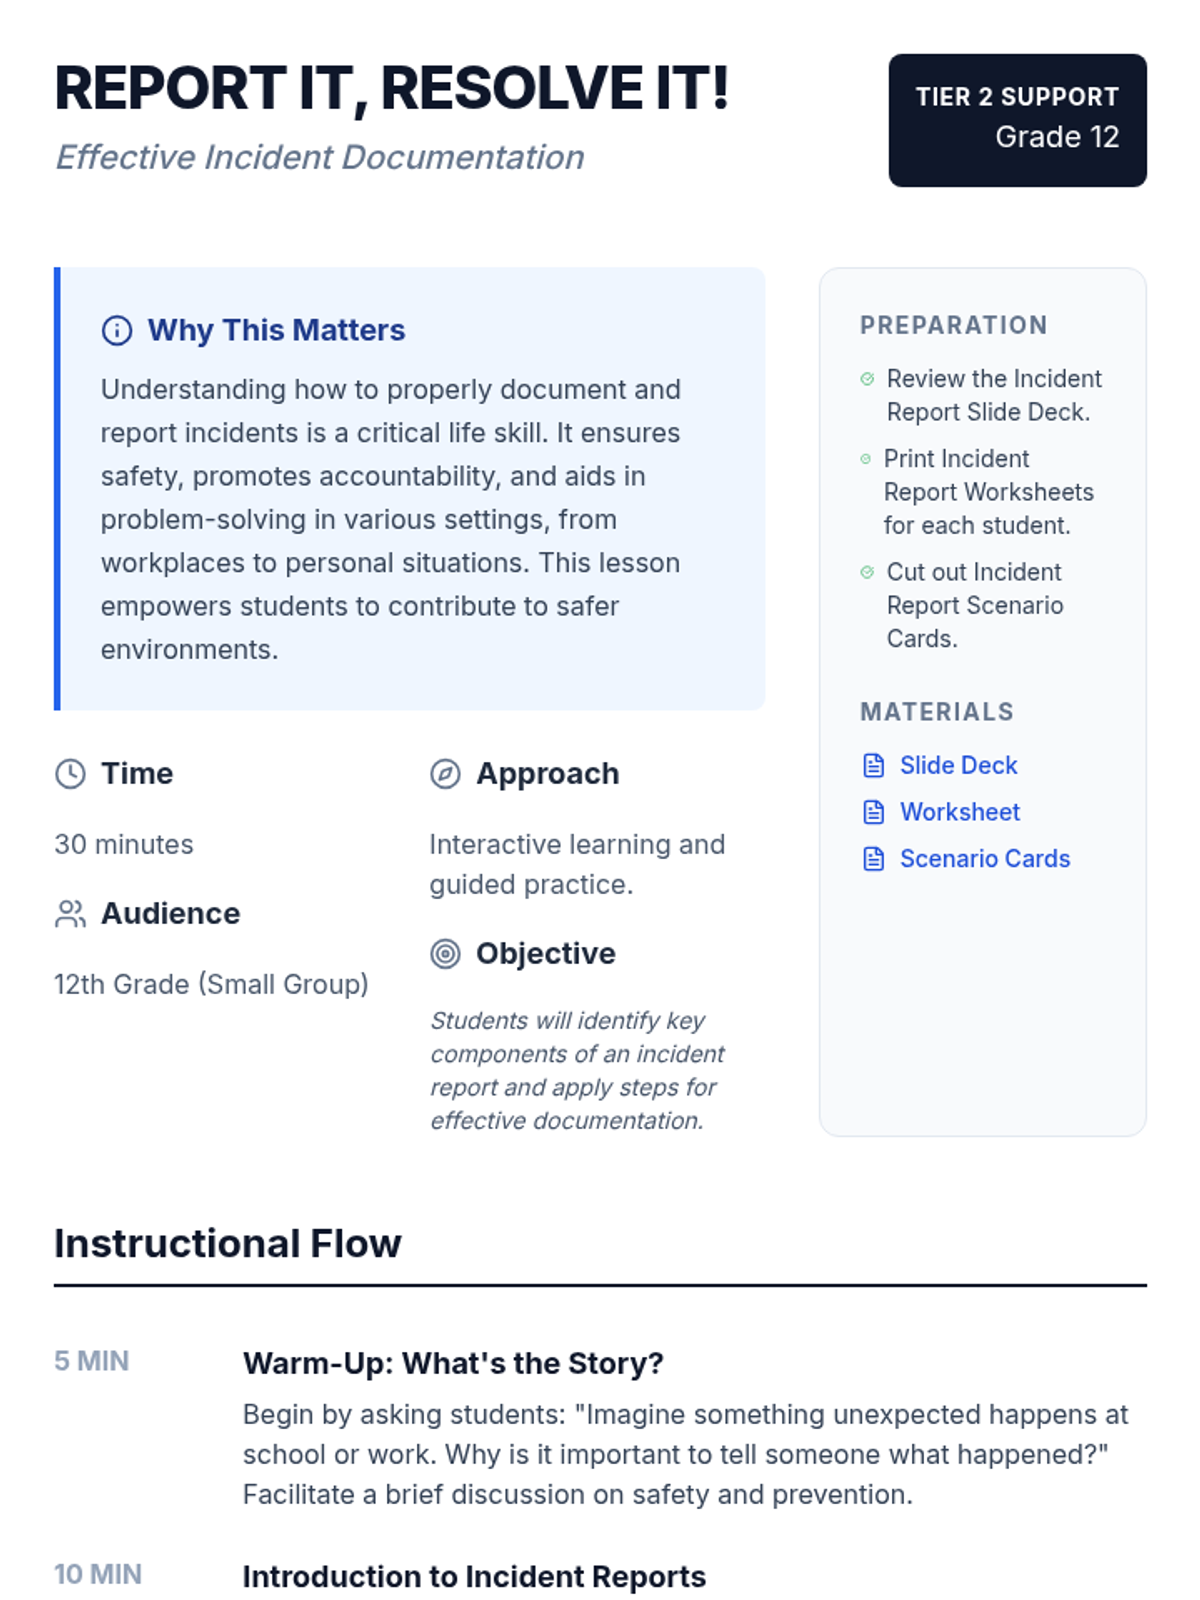This screenshot has height=1600, width=1200.
Task: Select the Introduction to Incident Reports heading
Action: point(474,1577)
